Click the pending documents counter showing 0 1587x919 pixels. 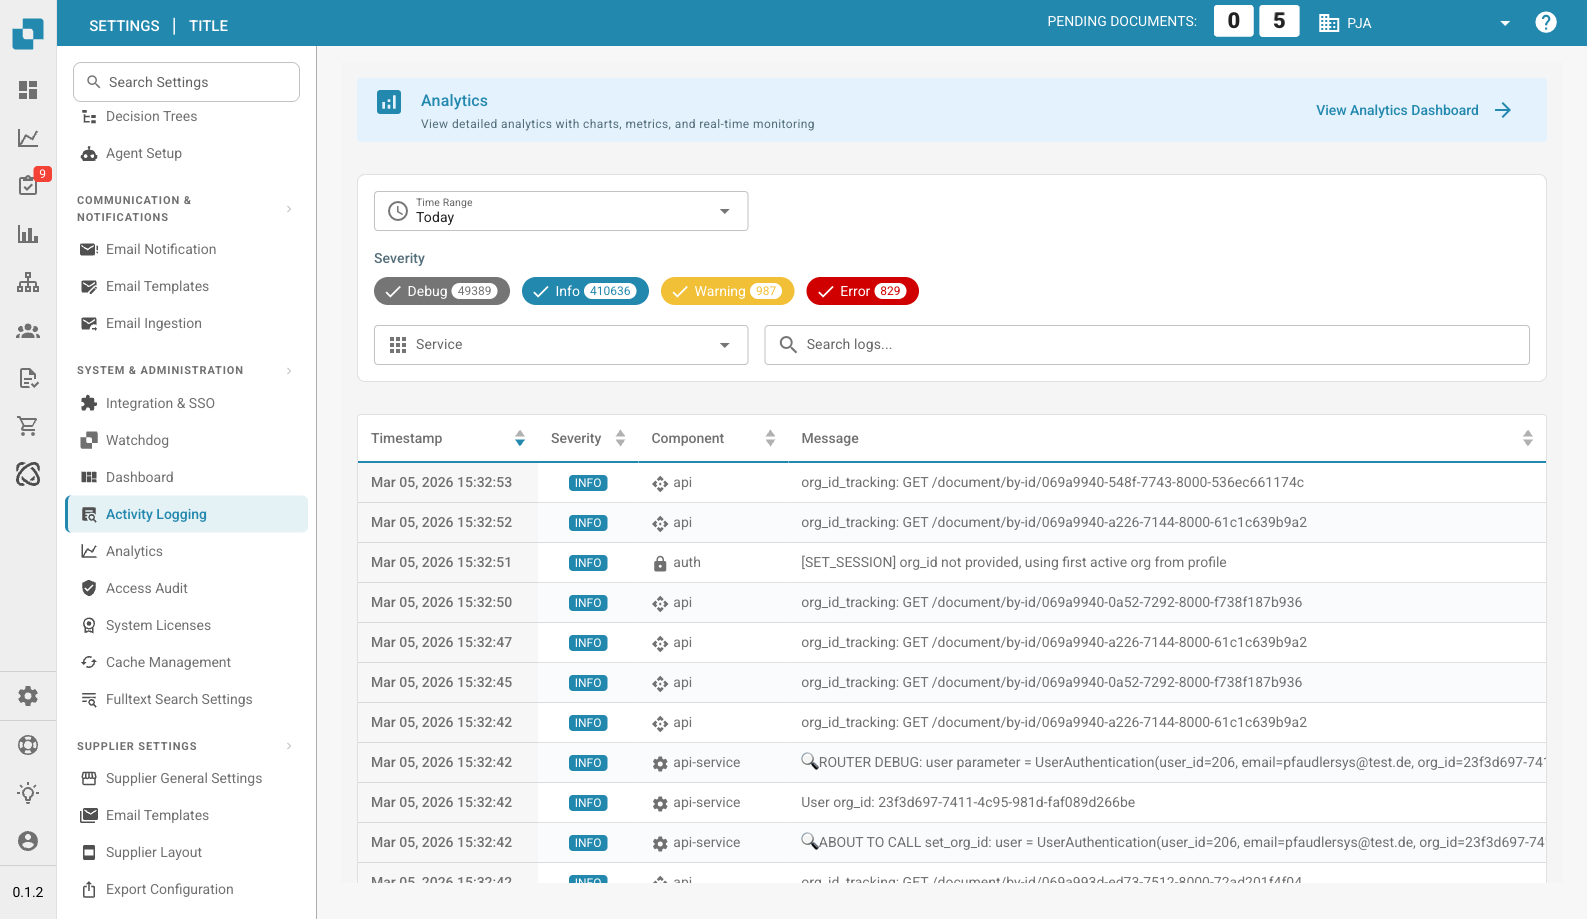(1234, 21)
